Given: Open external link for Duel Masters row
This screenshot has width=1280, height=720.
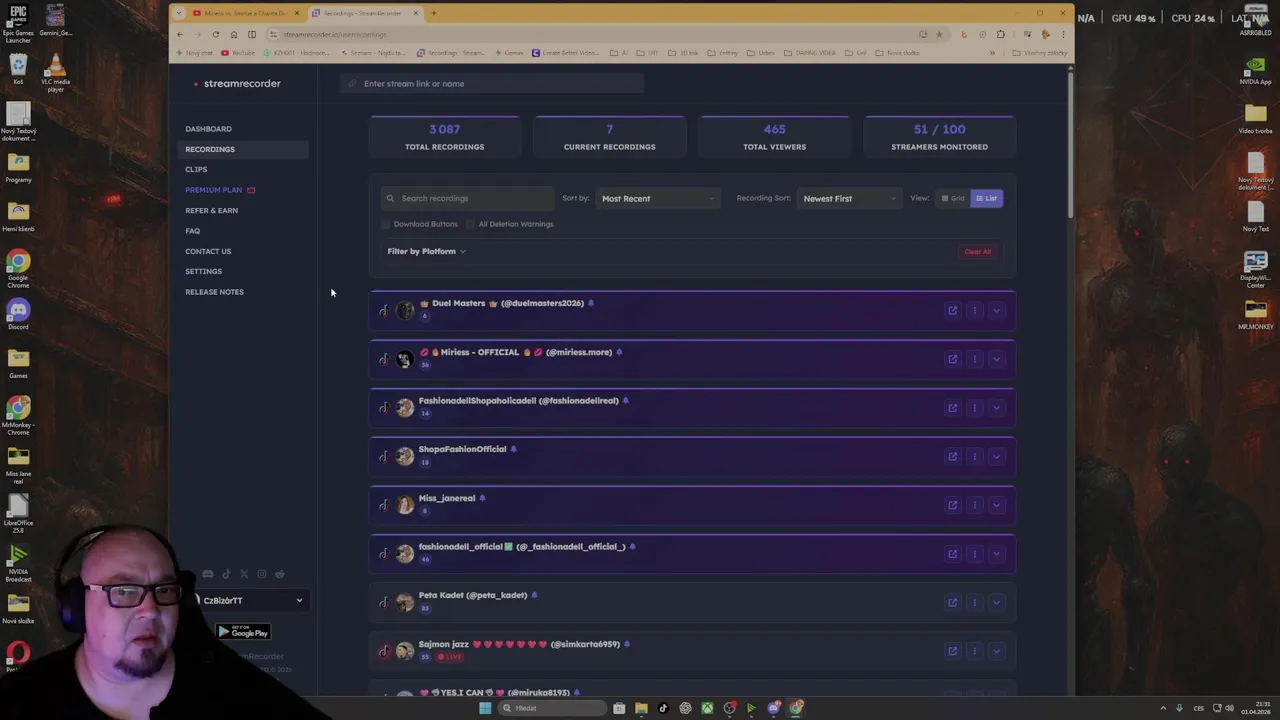Looking at the screenshot, I should click(x=952, y=310).
